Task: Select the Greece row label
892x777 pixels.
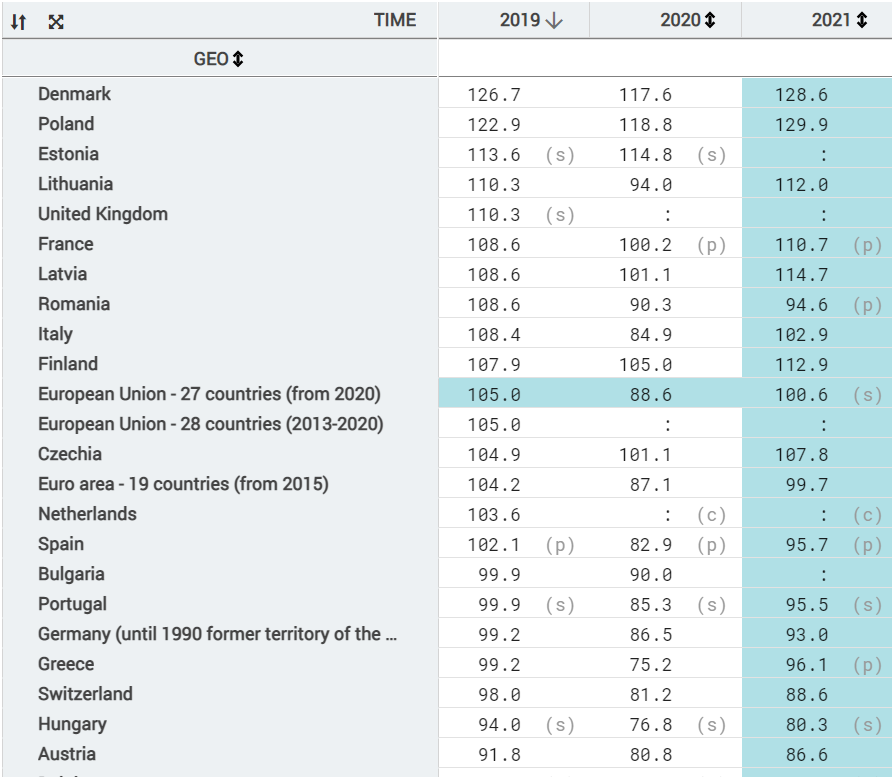Action: tap(66, 664)
